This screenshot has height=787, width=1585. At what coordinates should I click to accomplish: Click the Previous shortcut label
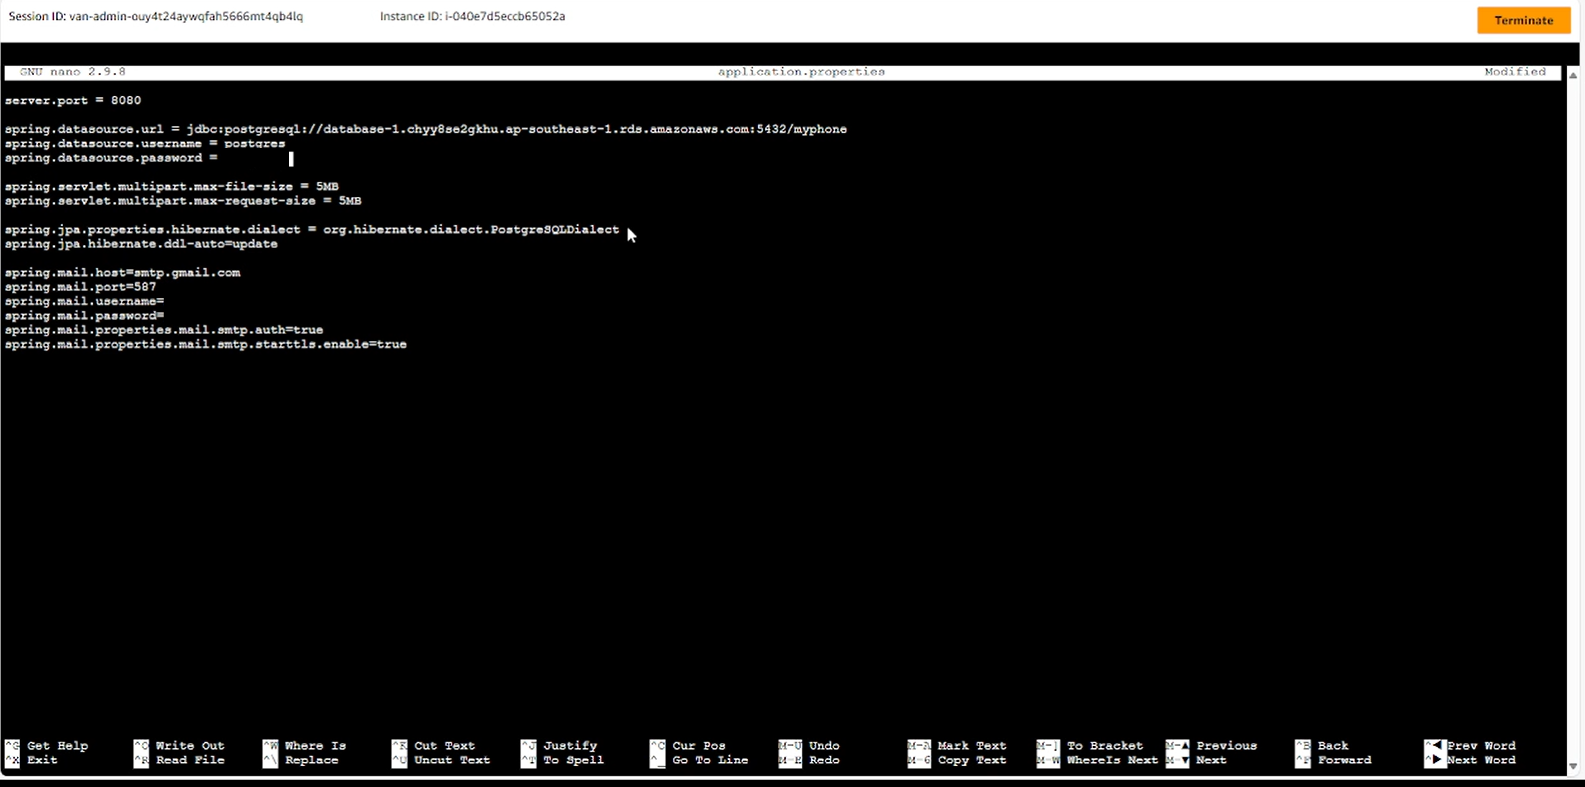[1227, 746]
